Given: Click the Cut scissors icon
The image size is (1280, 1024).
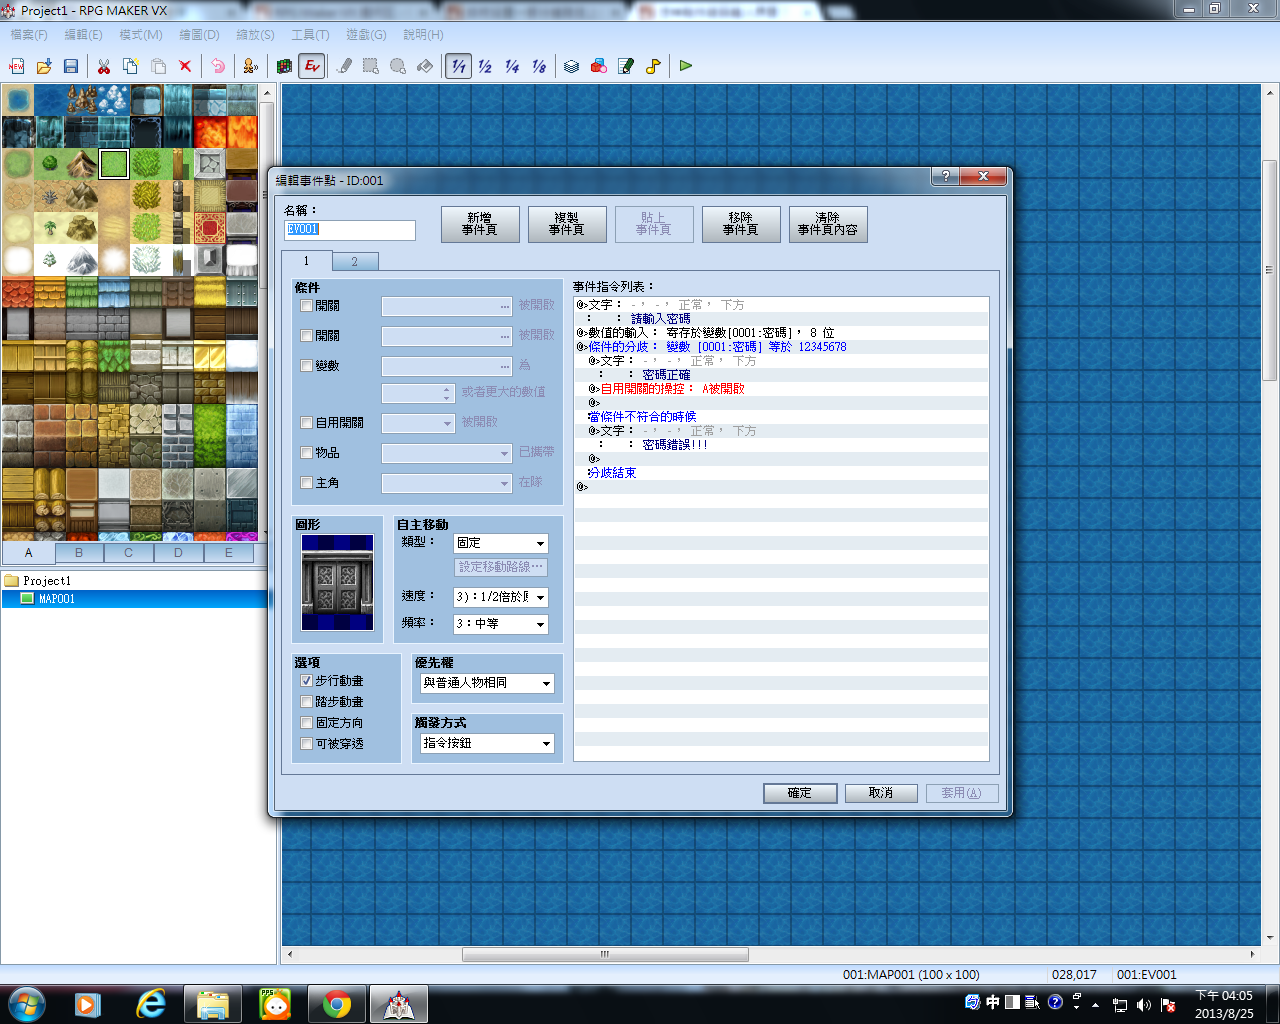Looking at the screenshot, I should pos(104,66).
